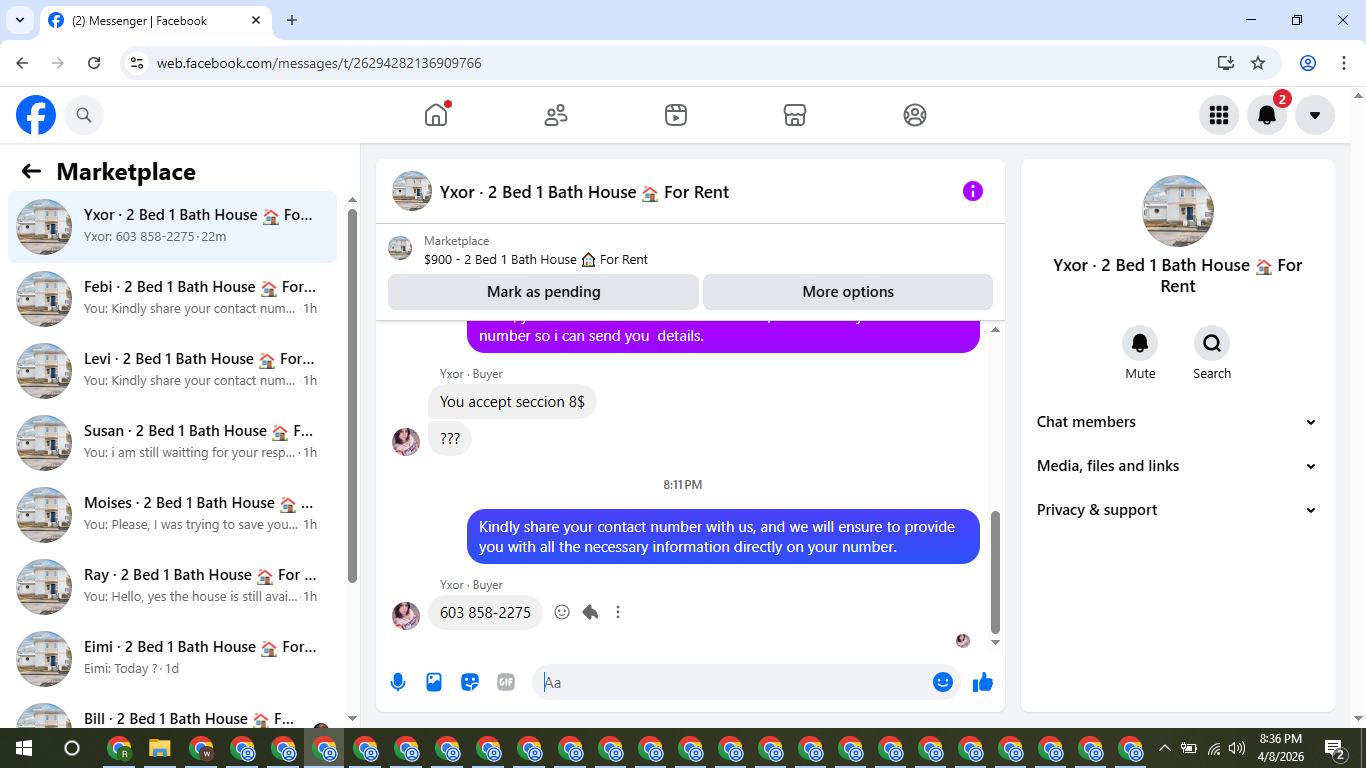This screenshot has width=1366, height=768.
Task: Open the Ray conversation in the list
Action: 173,587
